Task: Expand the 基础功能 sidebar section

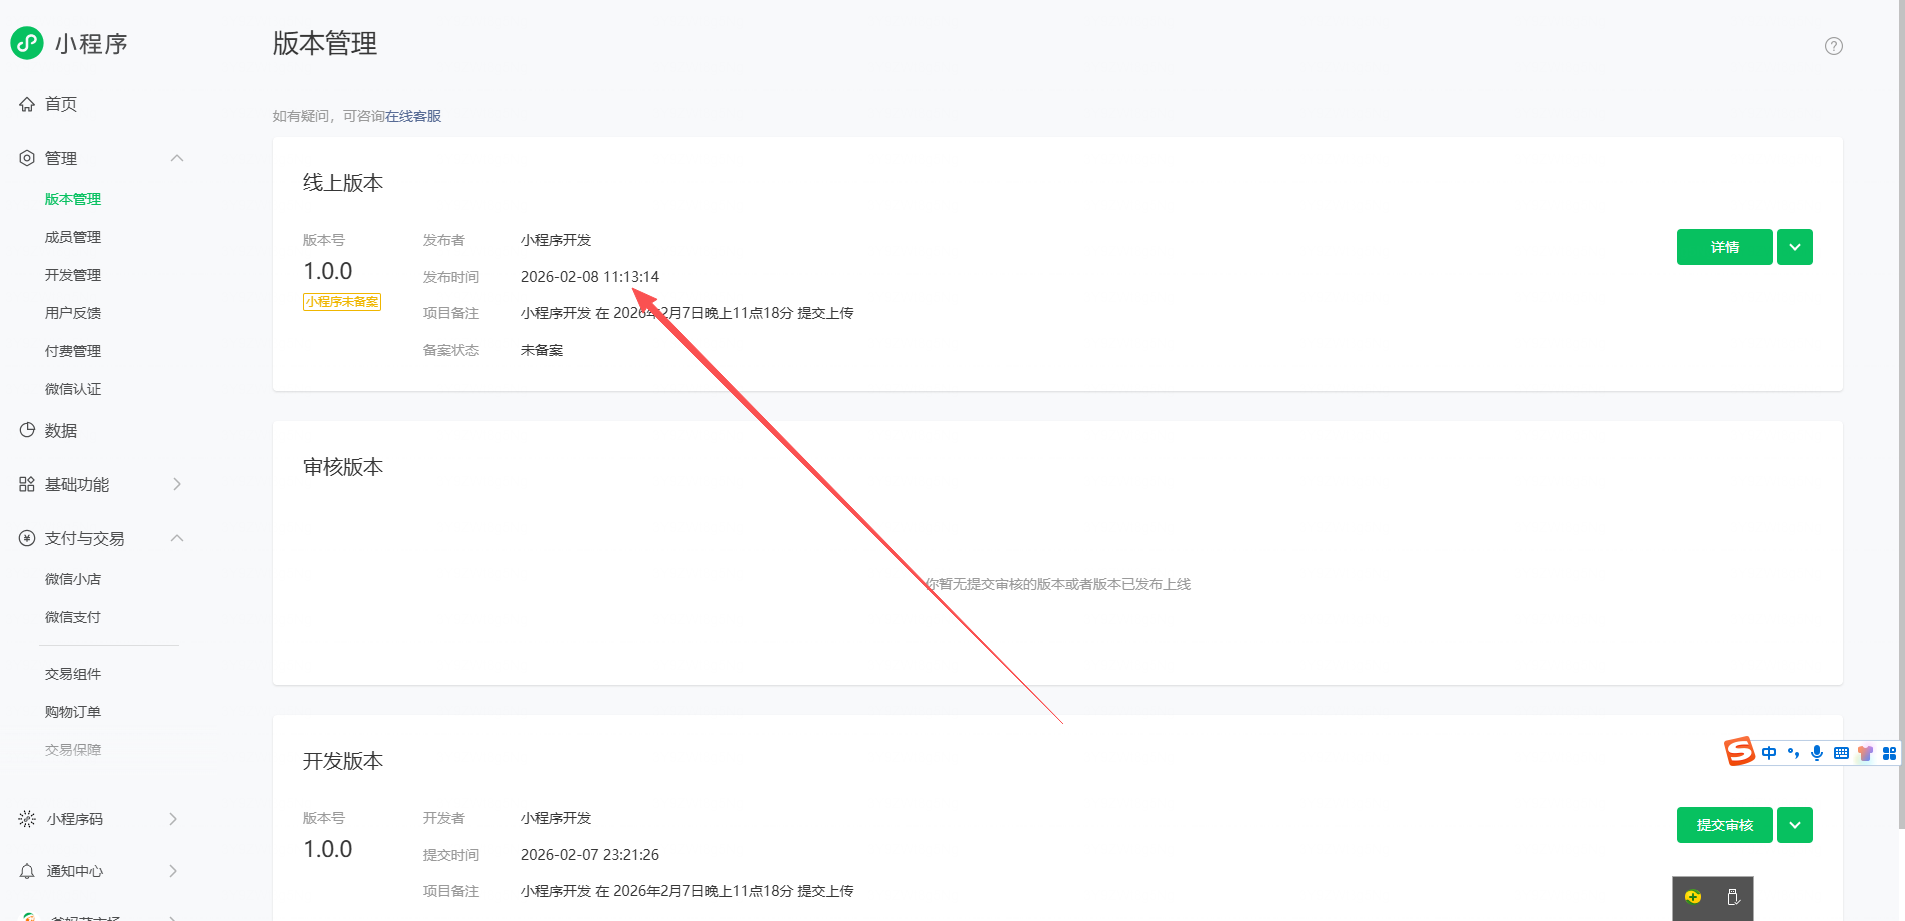Action: (x=177, y=484)
